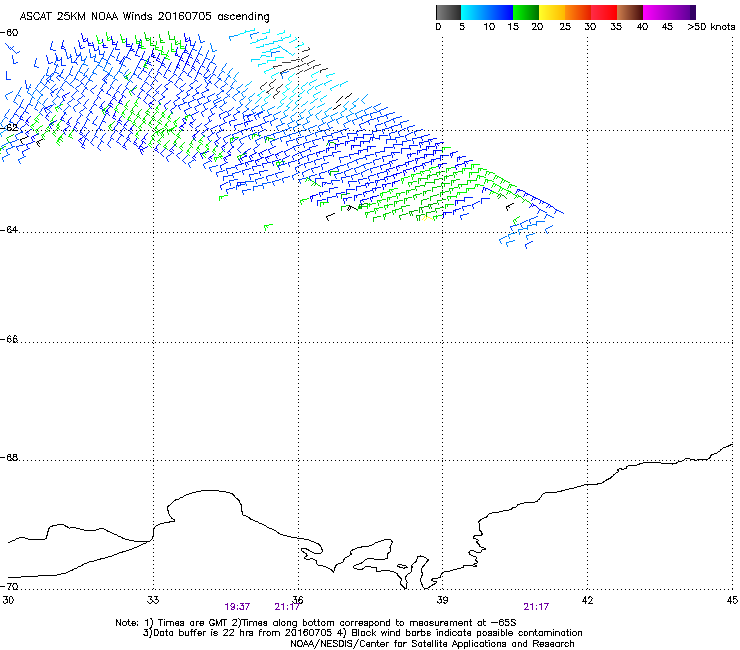Click the purple '19:37' swath time label
740x650 pixels.
237,607
